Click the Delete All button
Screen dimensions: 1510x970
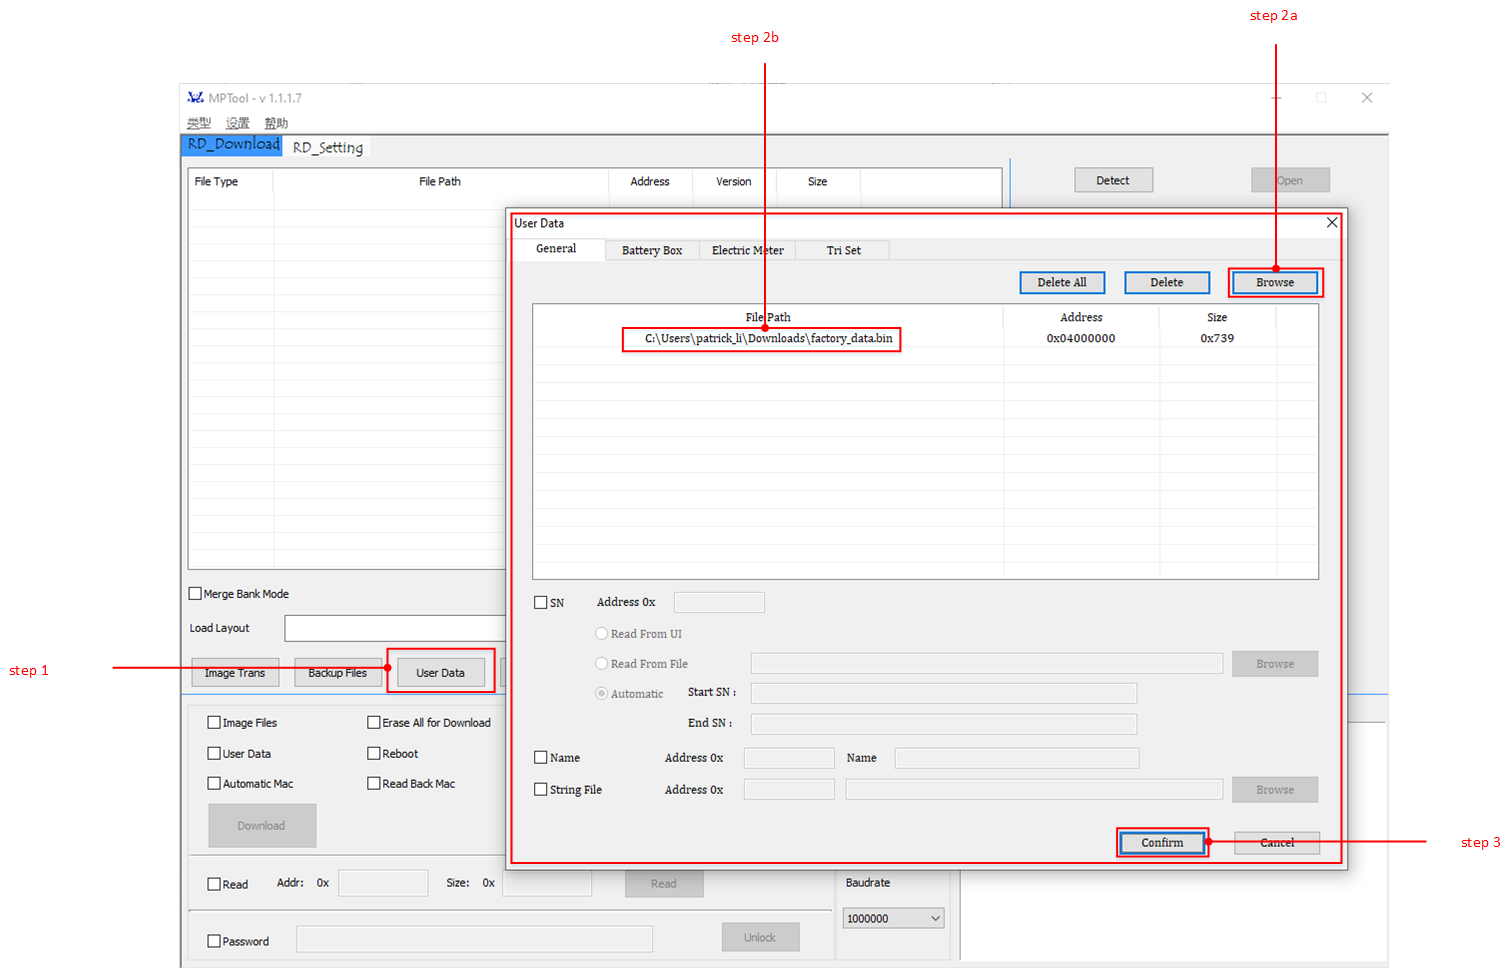(x=1062, y=282)
